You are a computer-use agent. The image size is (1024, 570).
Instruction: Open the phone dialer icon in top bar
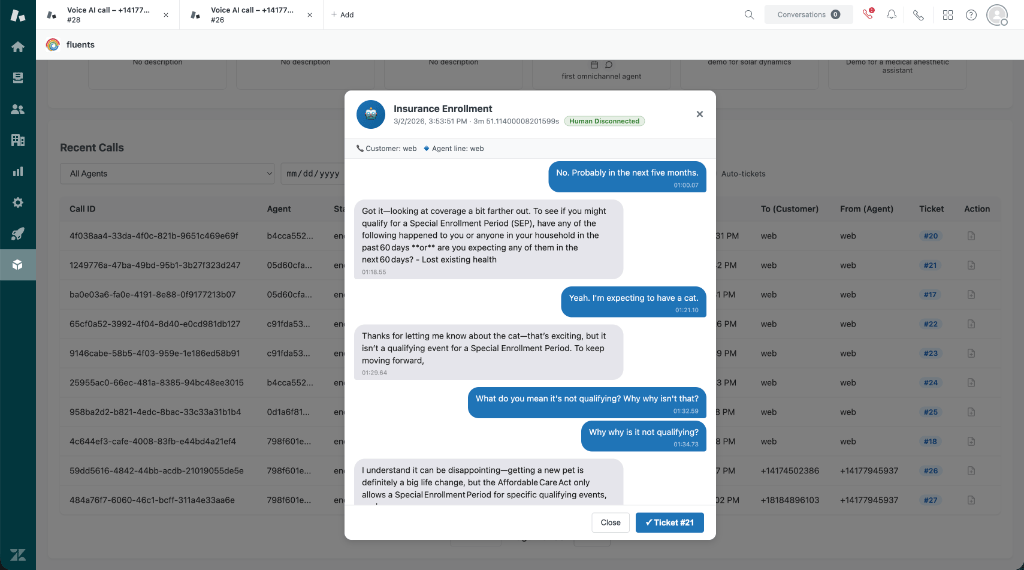pos(918,15)
